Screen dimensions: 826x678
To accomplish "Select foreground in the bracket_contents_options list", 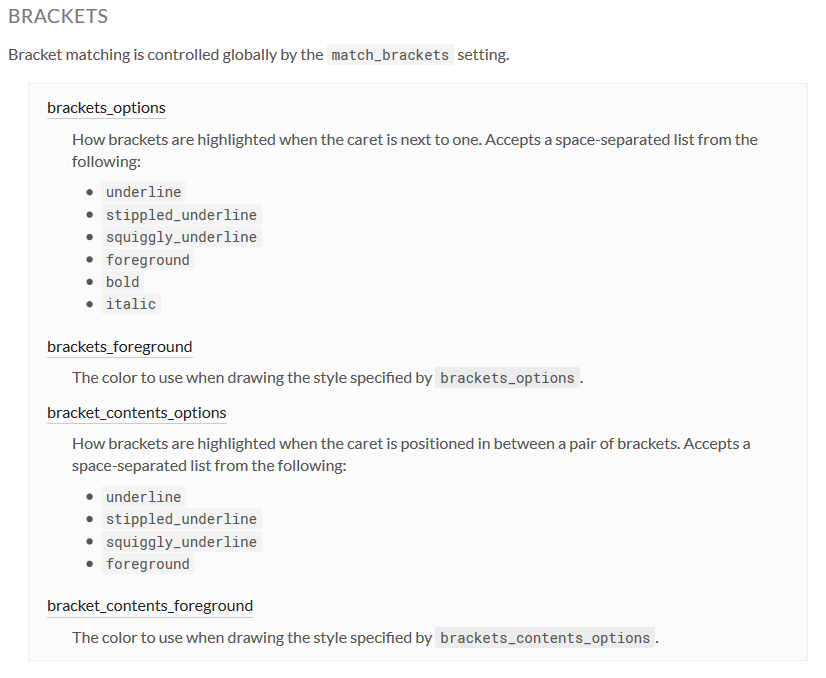I will [147, 564].
